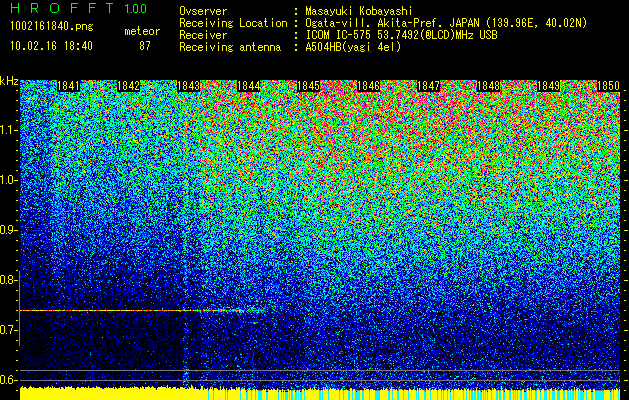
Task: Click the ICOM IC-575 receiver value
Action: coord(401,35)
